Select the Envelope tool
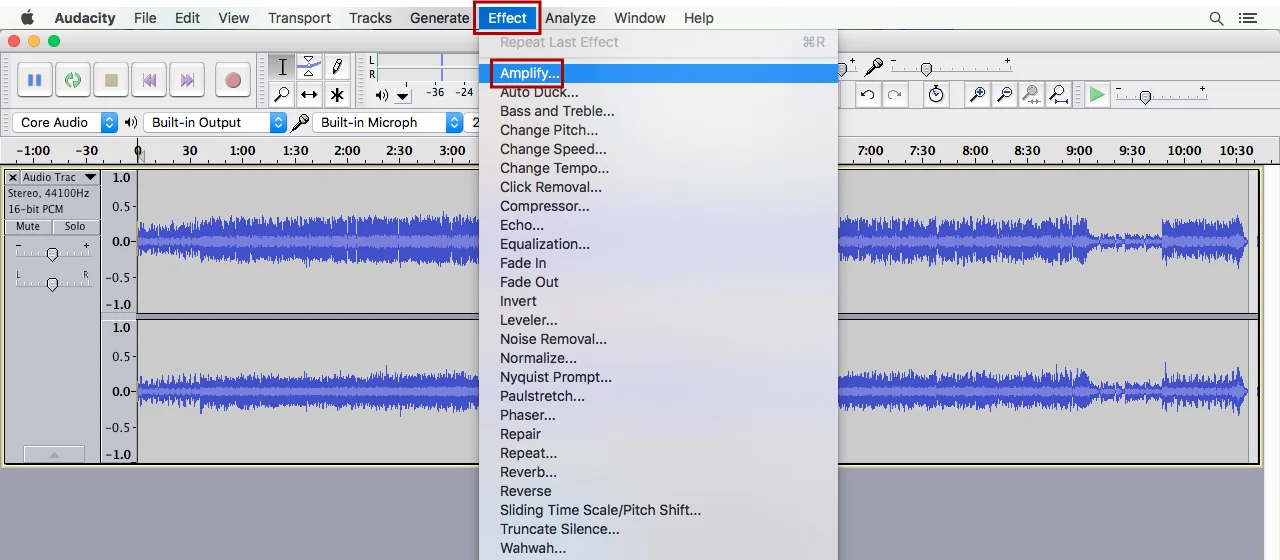 point(310,67)
